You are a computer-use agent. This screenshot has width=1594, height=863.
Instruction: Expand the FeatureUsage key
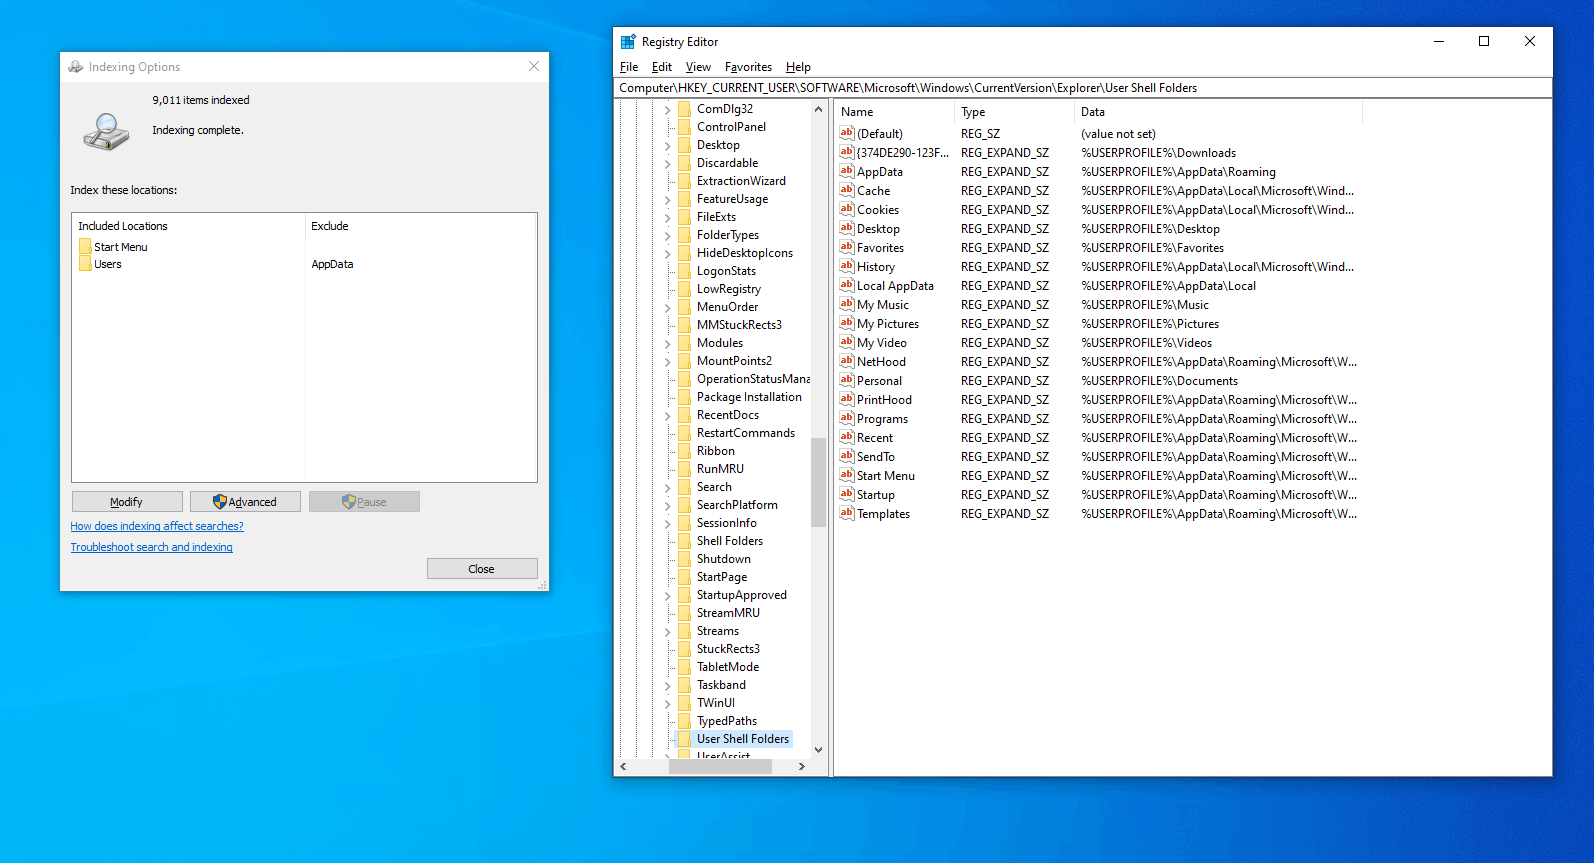tap(668, 199)
